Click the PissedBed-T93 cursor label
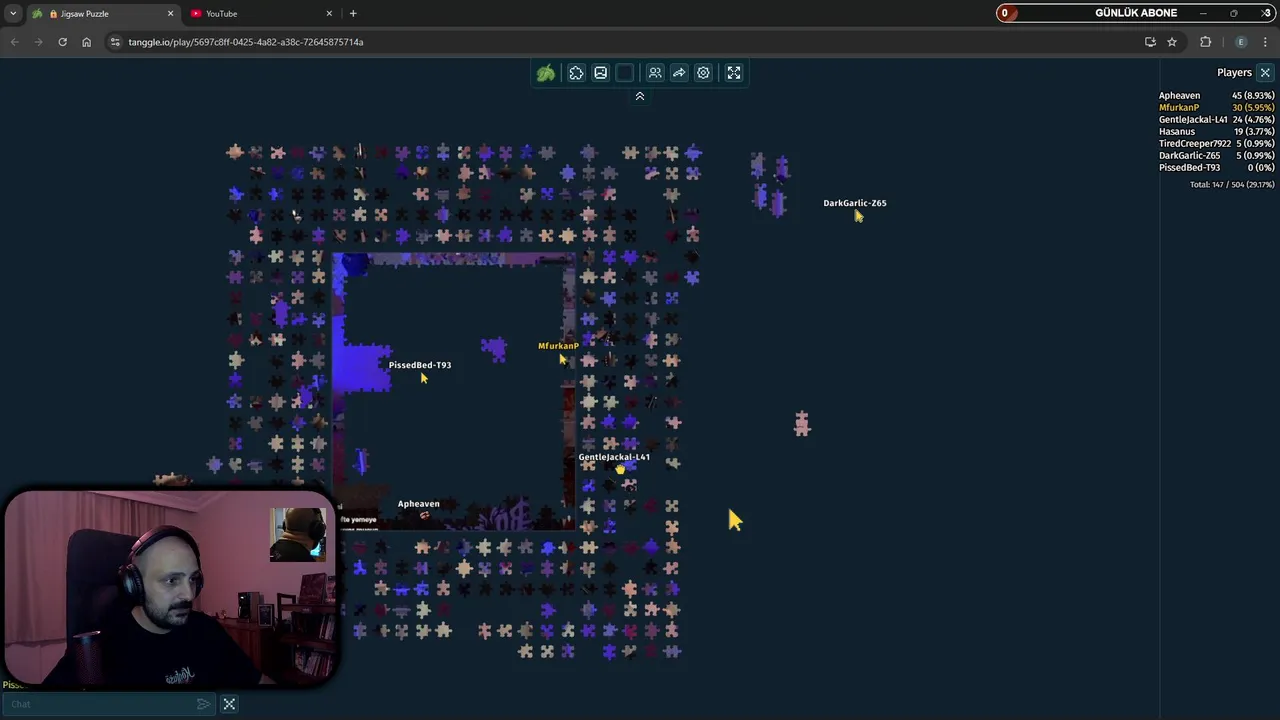The height and width of the screenshot is (720, 1280). coord(420,365)
